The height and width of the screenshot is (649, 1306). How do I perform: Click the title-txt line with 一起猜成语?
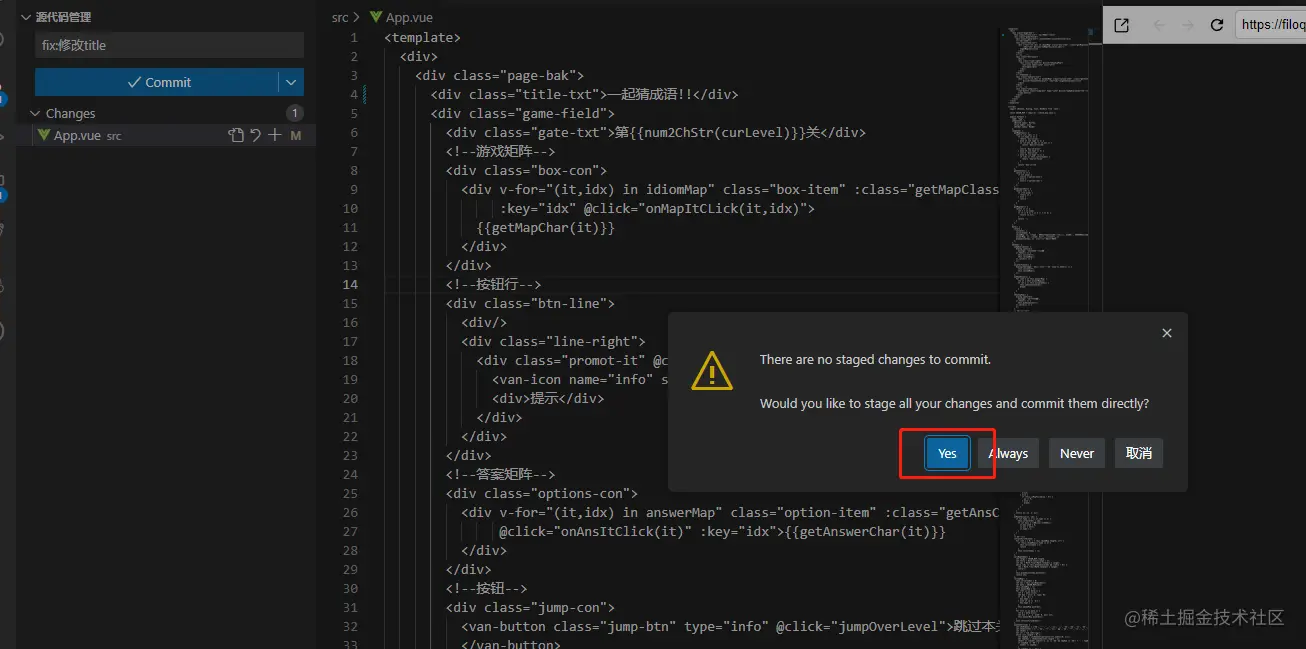[x=584, y=94]
